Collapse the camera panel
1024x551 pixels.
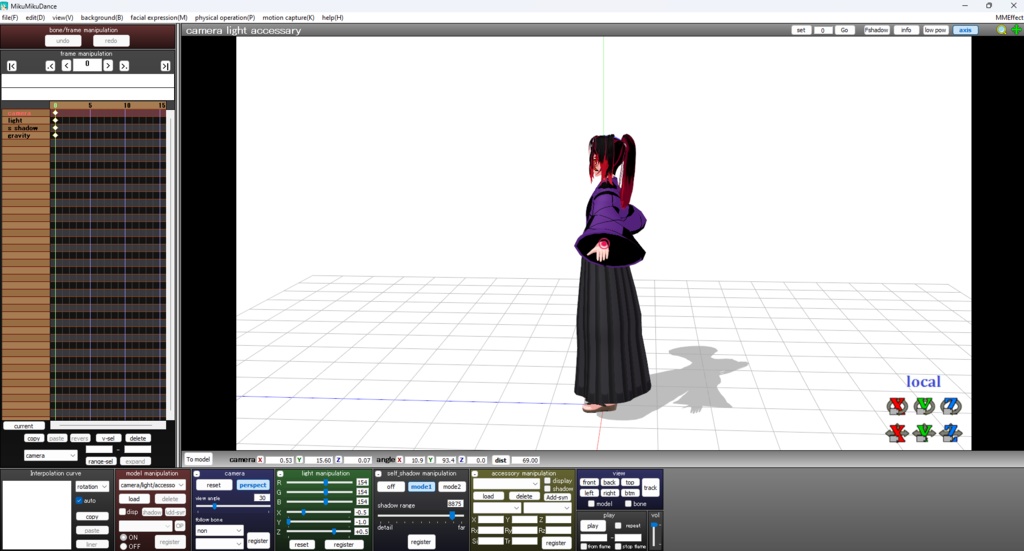(x=197, y=474)
